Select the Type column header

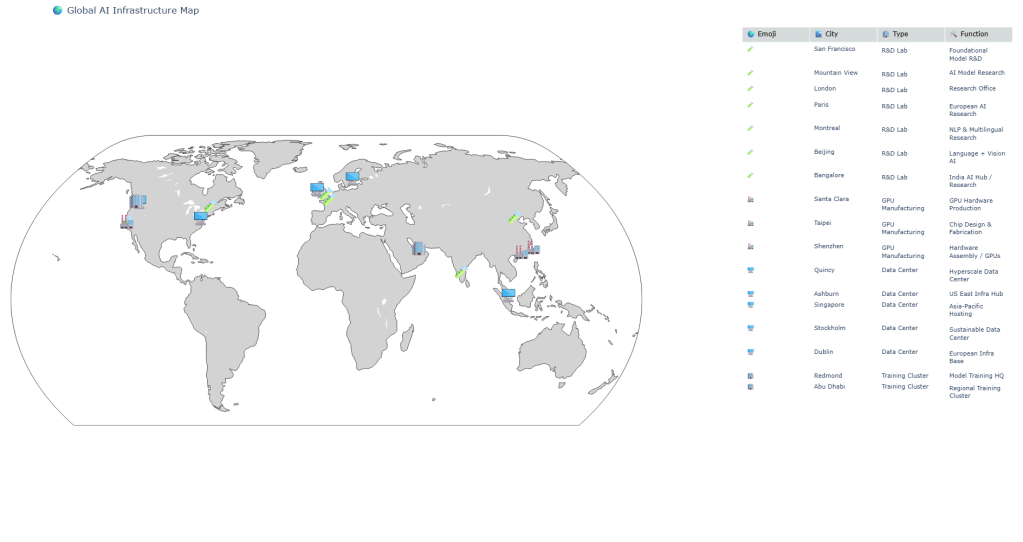click(910, 34)
